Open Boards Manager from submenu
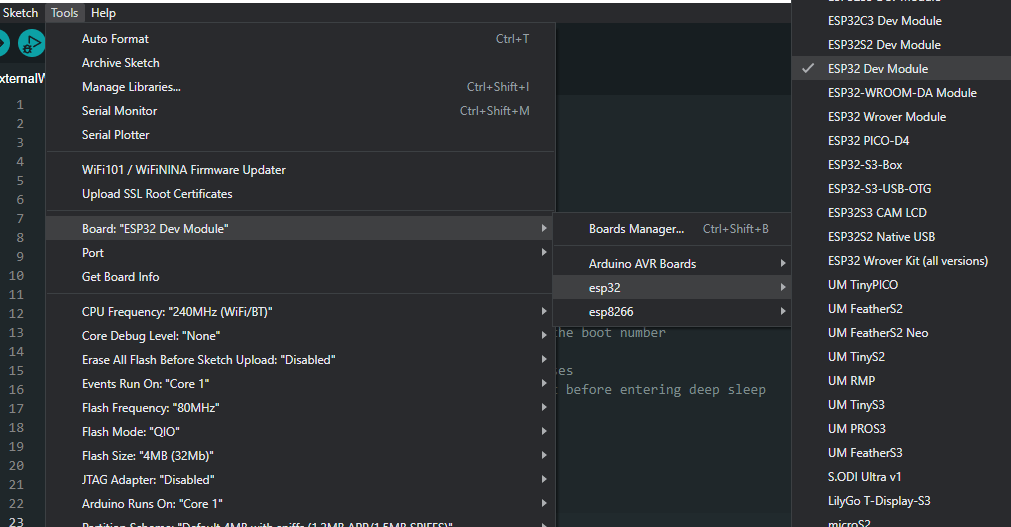1011x527 pixels. 672,229
